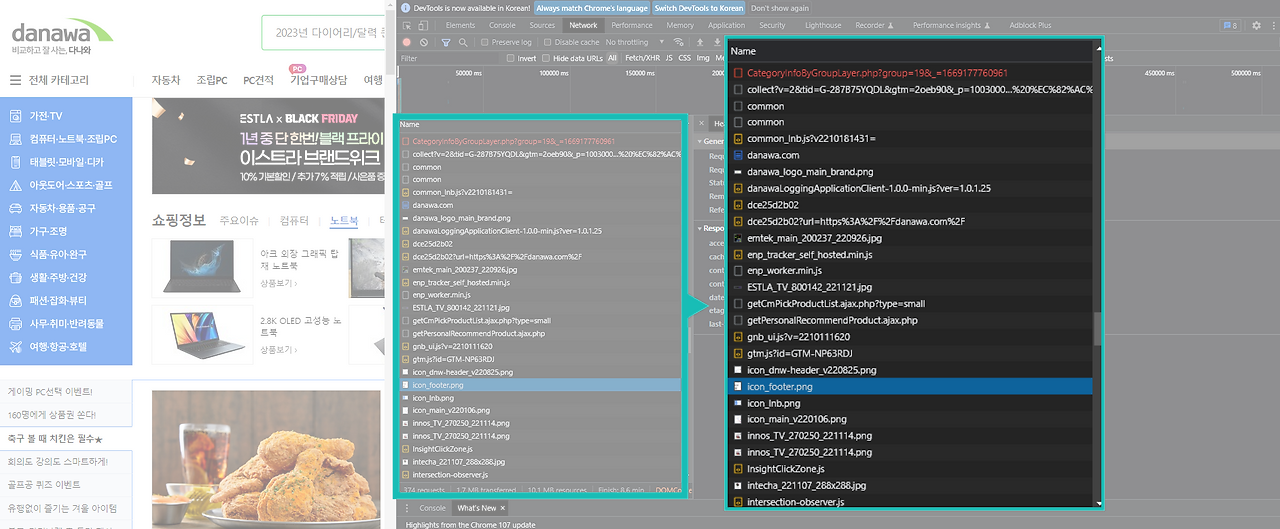Viewport: 1280px width, 529px height.
Task: Focus the Network Filter text field
Action: point(447,58)
